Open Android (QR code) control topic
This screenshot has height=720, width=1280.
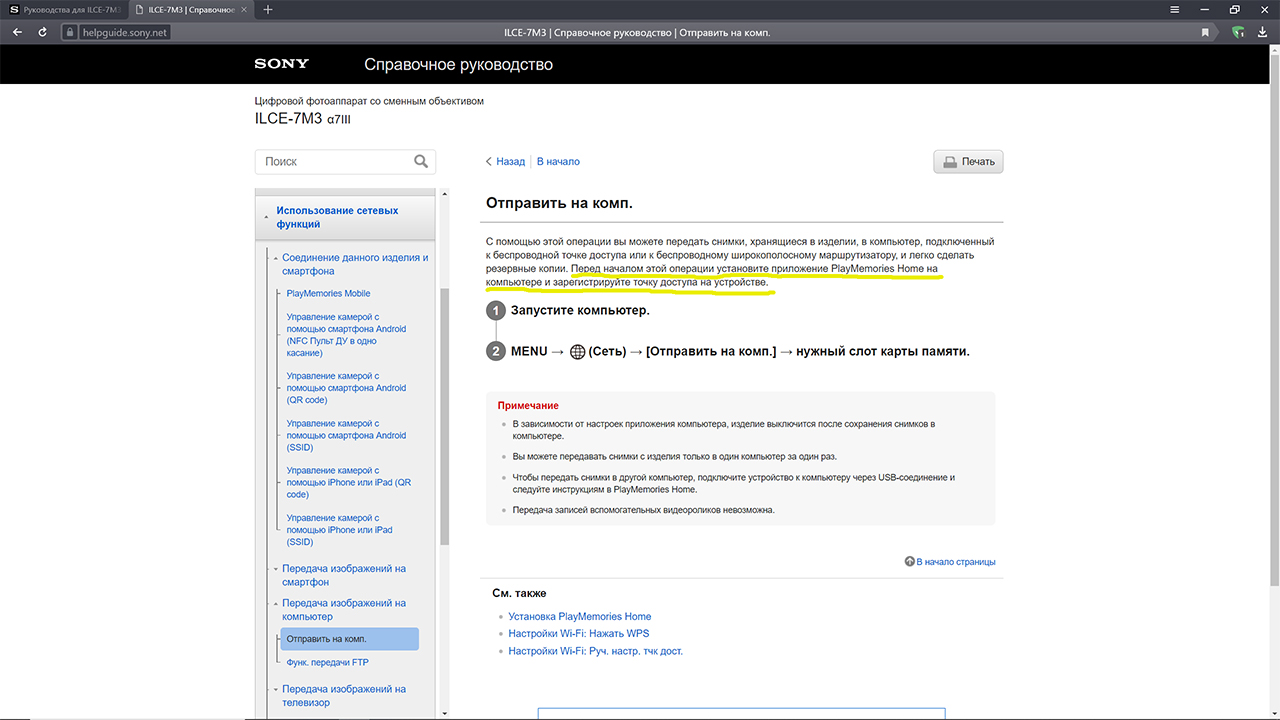coord(346,388)
